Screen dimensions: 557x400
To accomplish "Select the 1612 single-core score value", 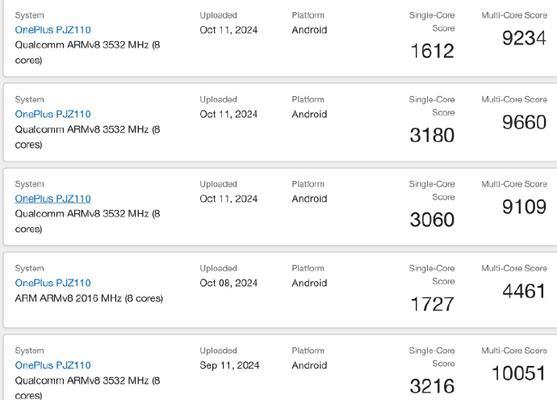I will tap(432, 51).
